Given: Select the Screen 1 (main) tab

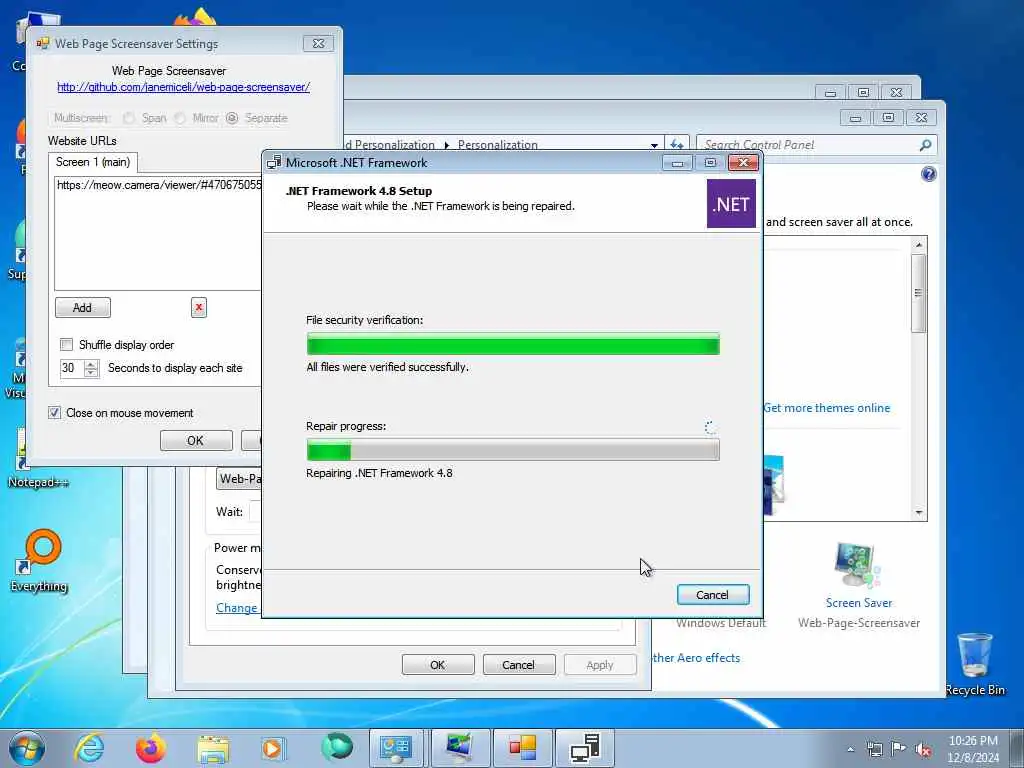Looking at the screenshot, I should [x=93, y=162].
